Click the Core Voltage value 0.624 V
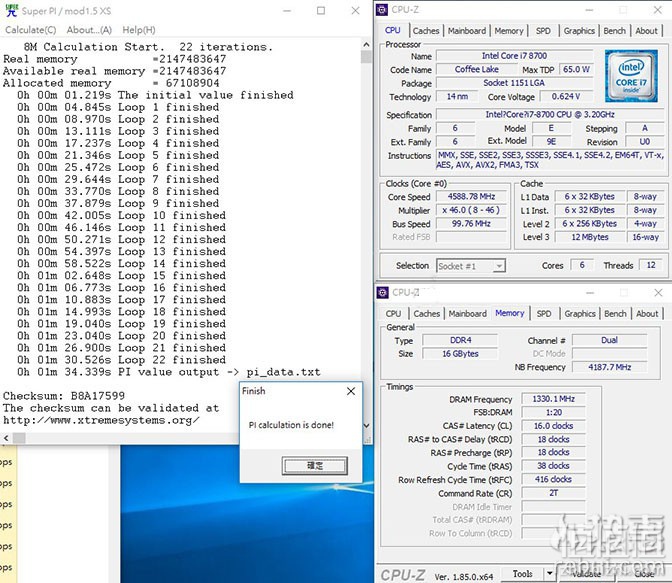Viewport: 672px width, 583px height. 566,96
